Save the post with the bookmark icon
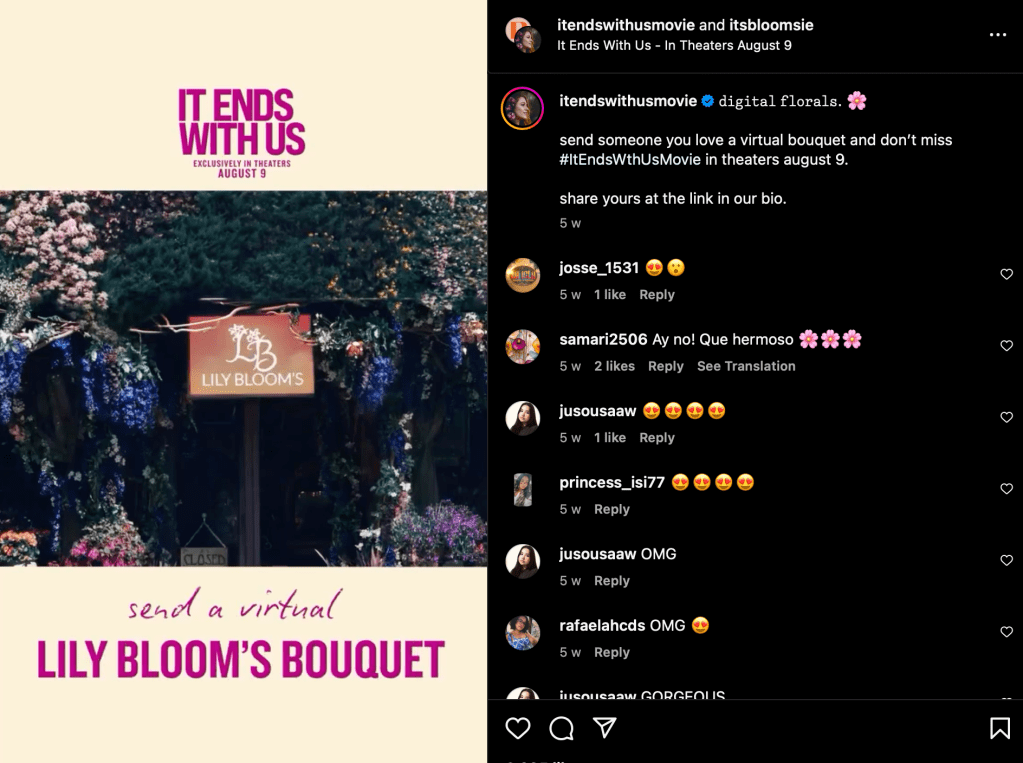 pos(1000,728)
